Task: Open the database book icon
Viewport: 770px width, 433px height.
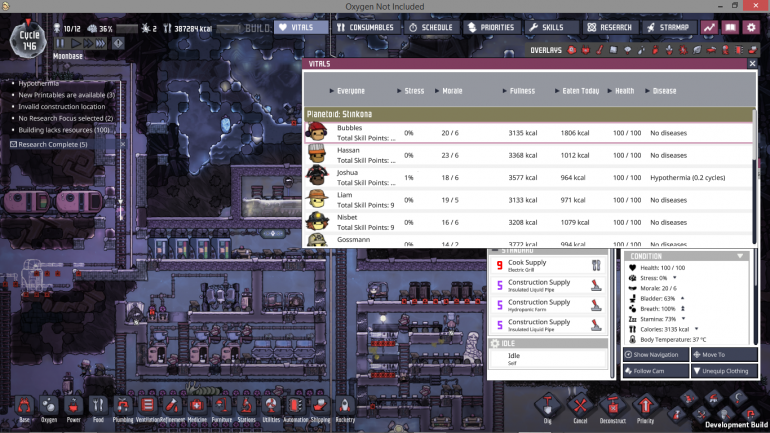Action: pyautogui.click(x=731, y=27)
